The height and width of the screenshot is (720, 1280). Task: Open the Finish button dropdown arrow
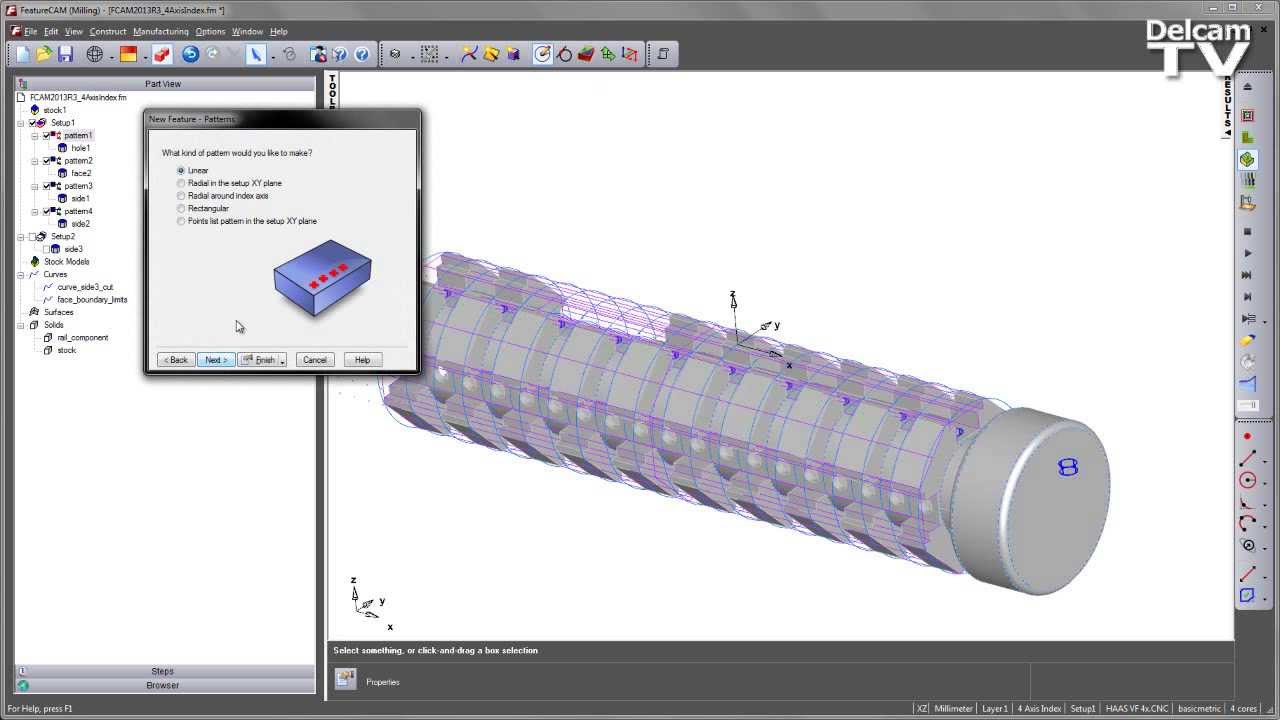point(283,360)
